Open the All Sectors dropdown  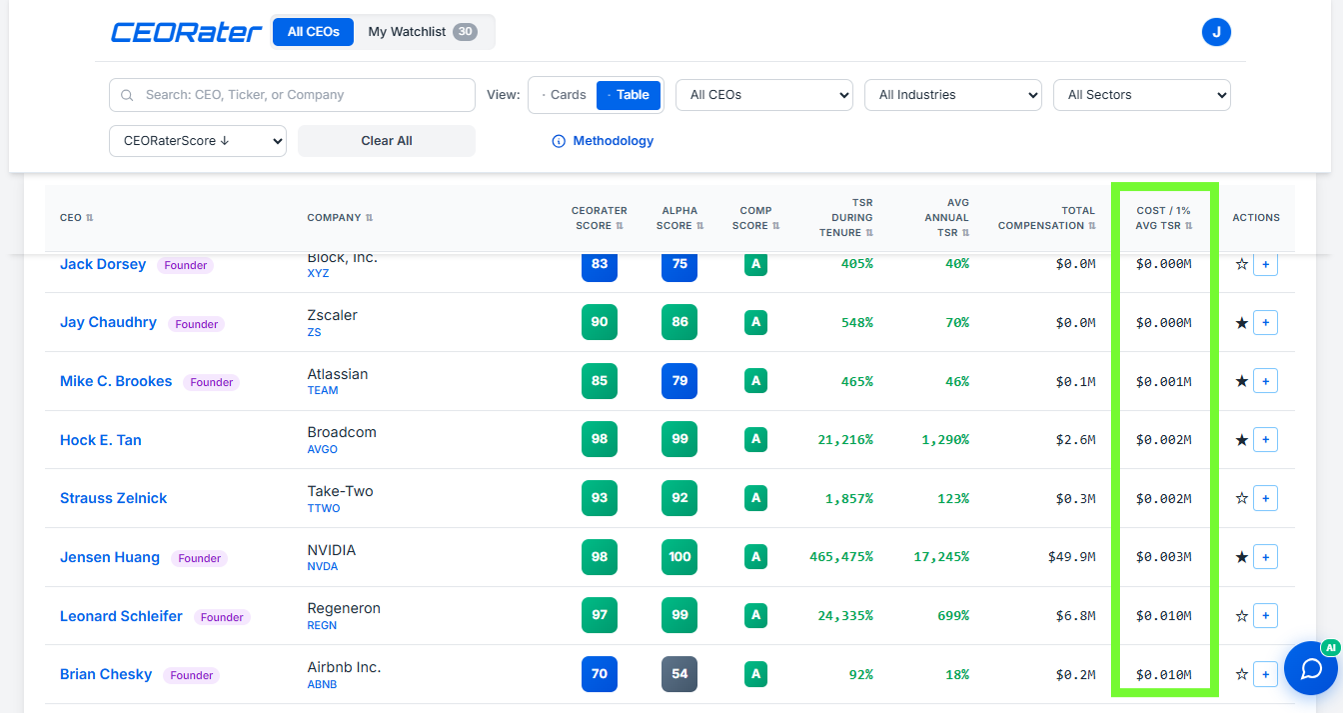click(x=1142, y=95)
